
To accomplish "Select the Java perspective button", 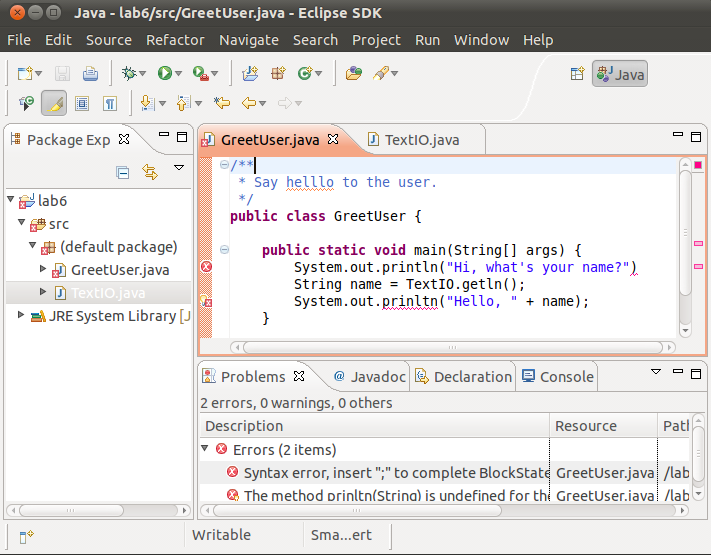I will [620, 74].
